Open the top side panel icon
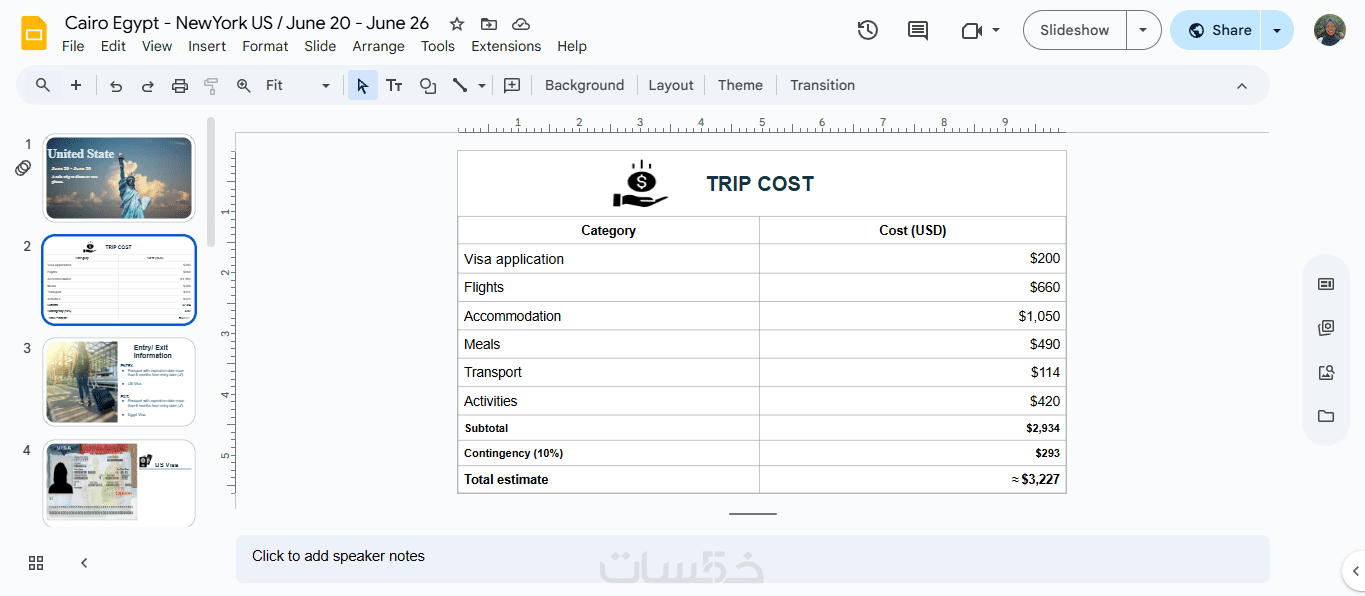Viewport: 1365px width, 596px height. (1327, 284)
